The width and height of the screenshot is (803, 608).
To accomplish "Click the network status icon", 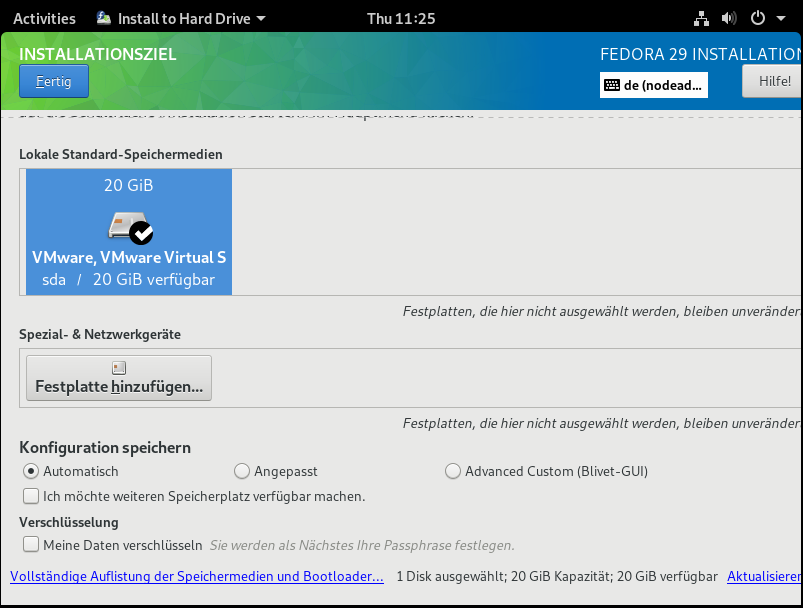I will pos(701,18).
